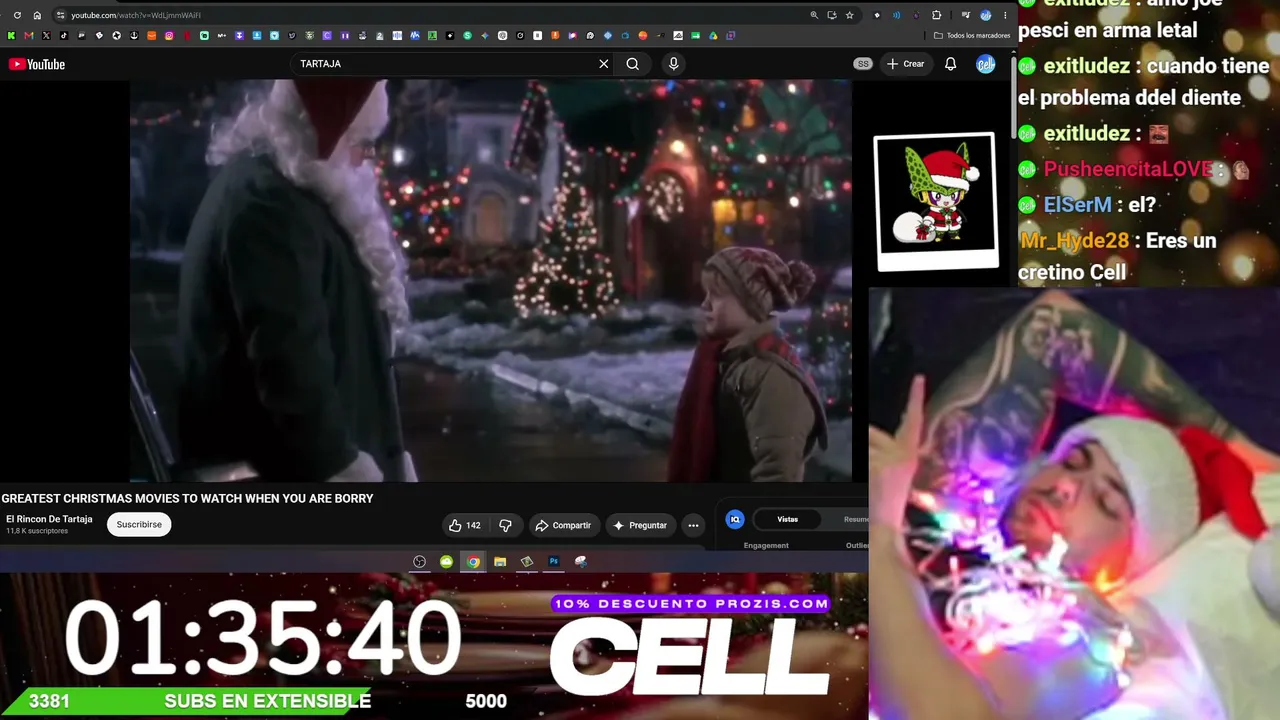
Task: Open the Google Drive bookmark
Action: click(713, 36)
